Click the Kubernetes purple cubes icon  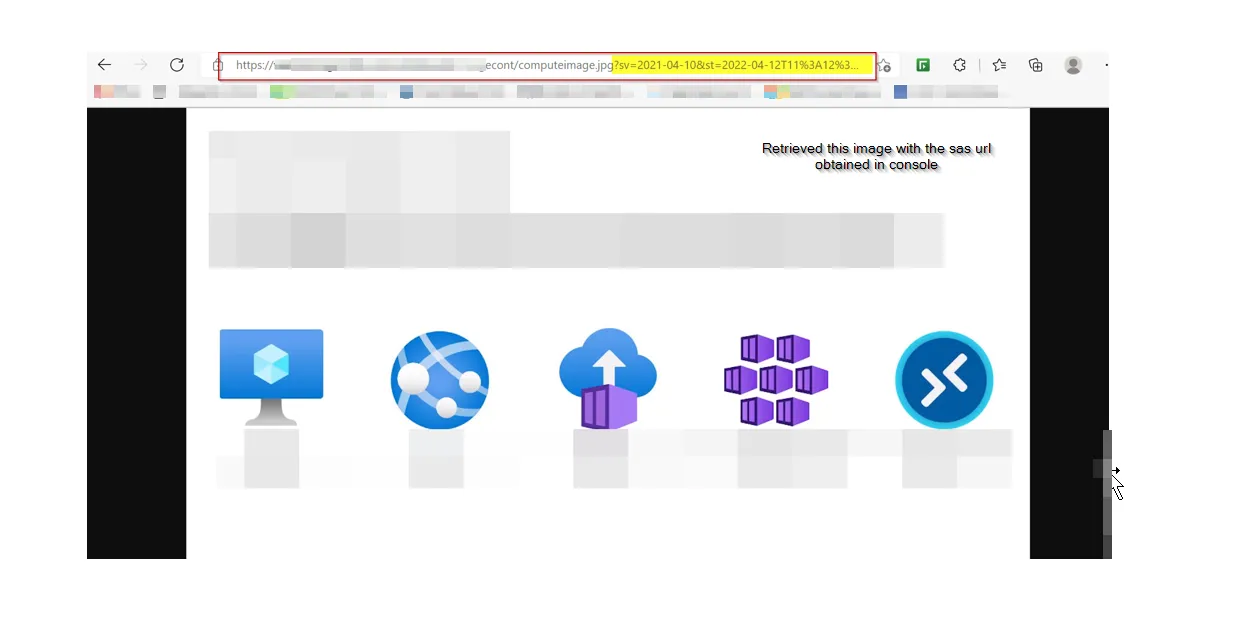pos(776,379)
